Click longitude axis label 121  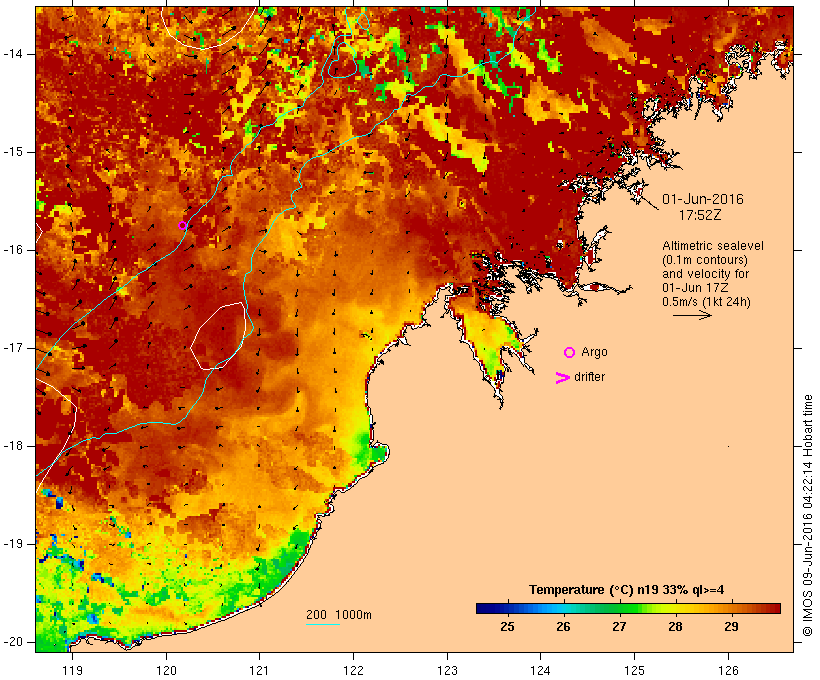(259, 671)
